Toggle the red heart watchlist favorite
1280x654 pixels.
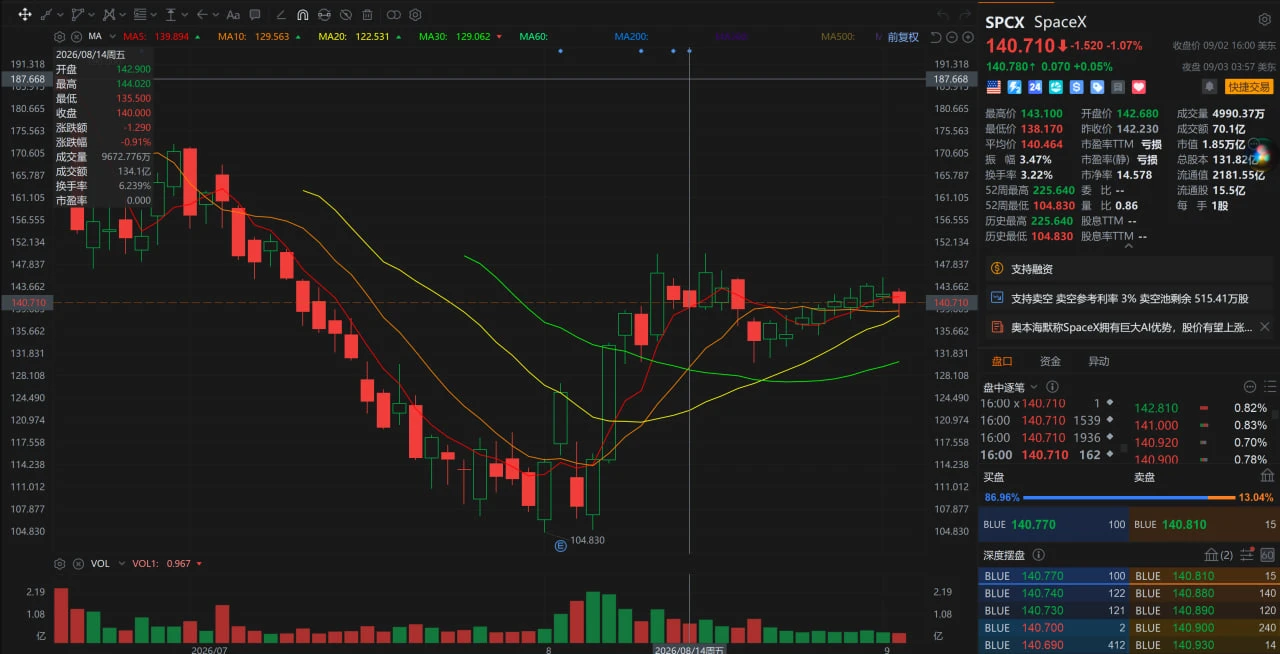pyautogui.click(x=1139, y=87)
